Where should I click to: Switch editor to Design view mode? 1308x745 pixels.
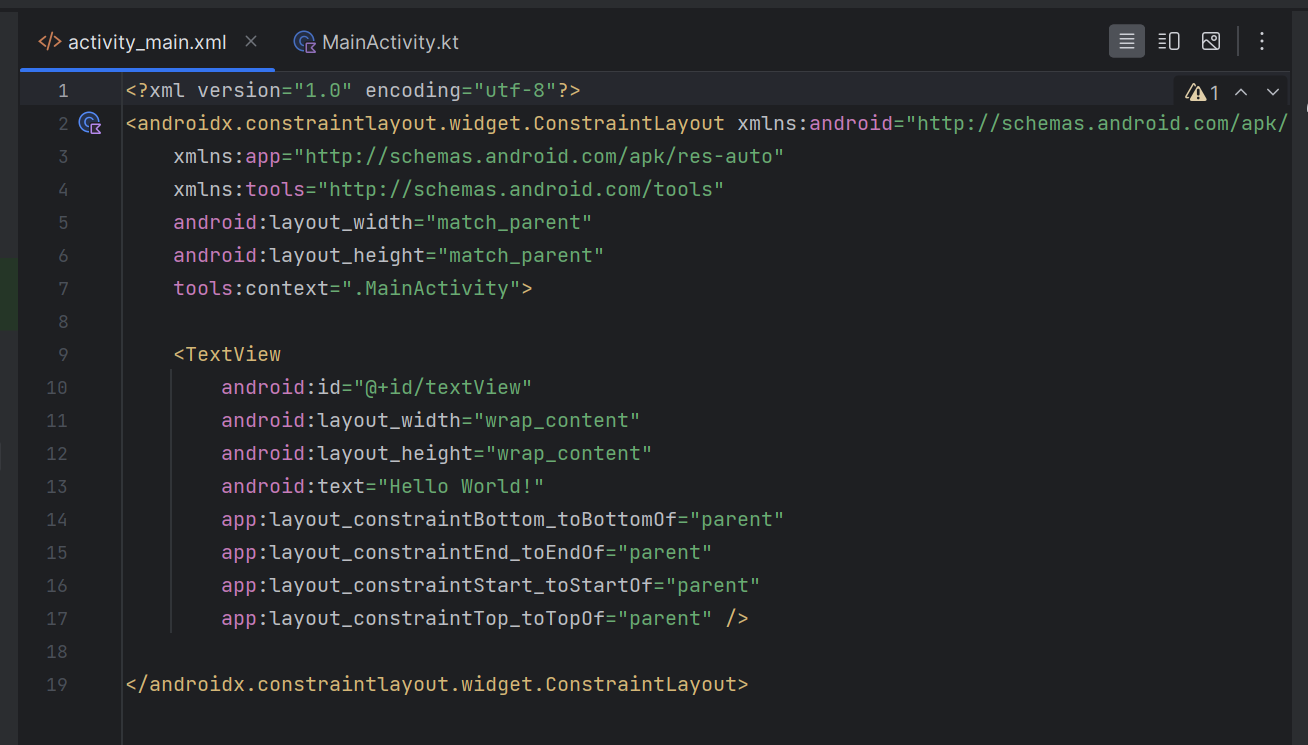(x=1211, y=41)
